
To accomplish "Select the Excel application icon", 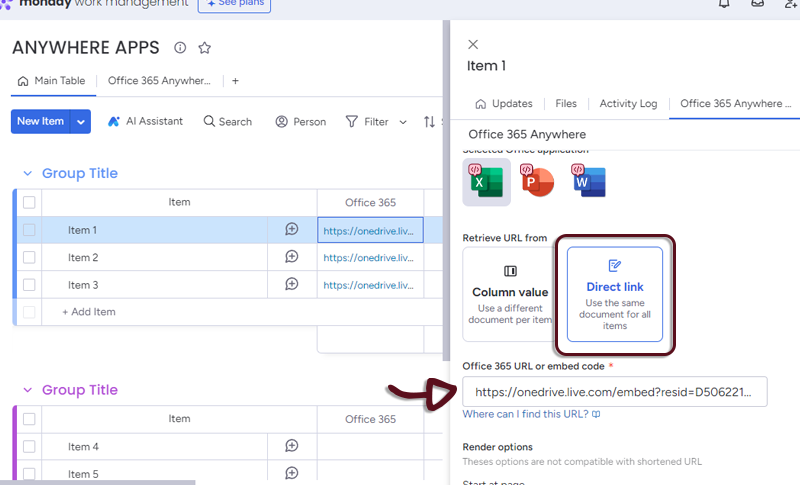I will pos(486,182).
